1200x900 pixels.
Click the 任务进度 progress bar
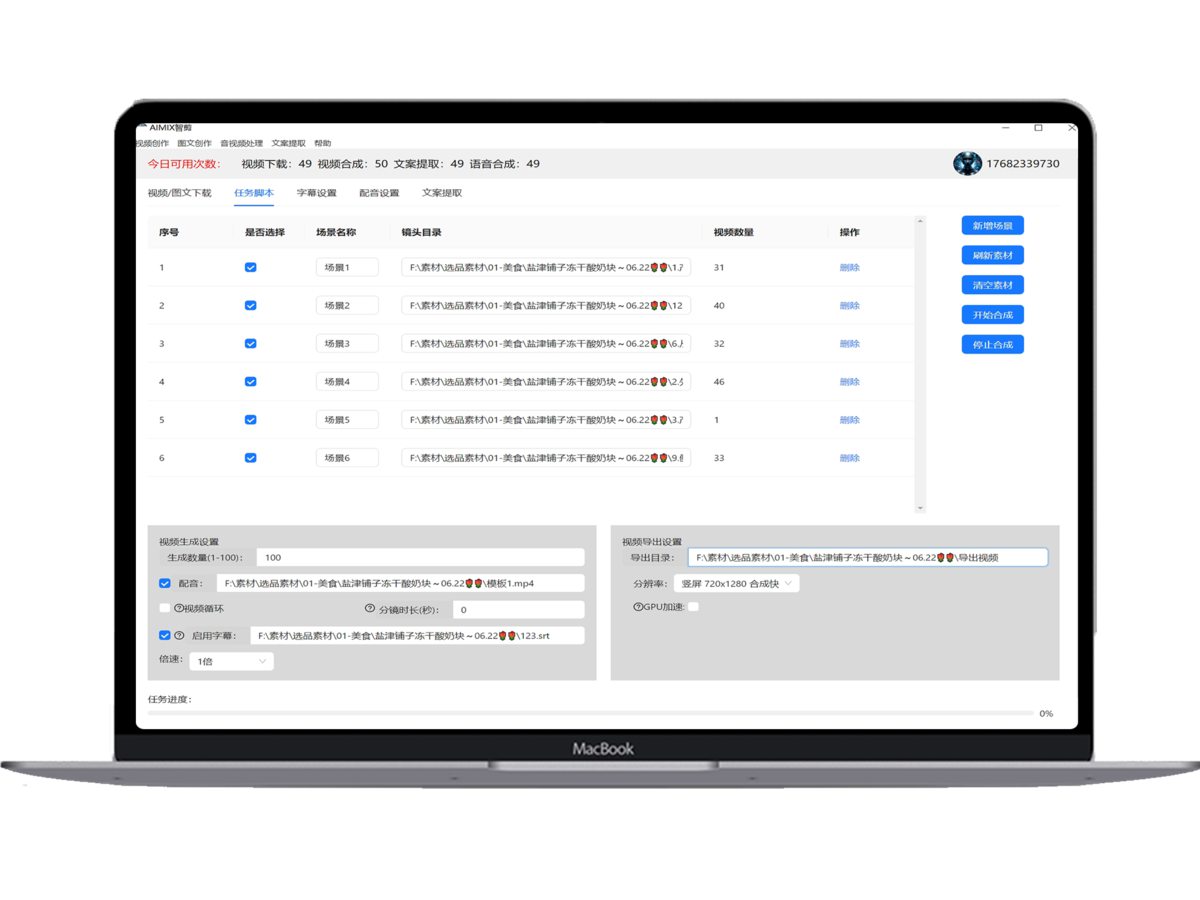590,713
